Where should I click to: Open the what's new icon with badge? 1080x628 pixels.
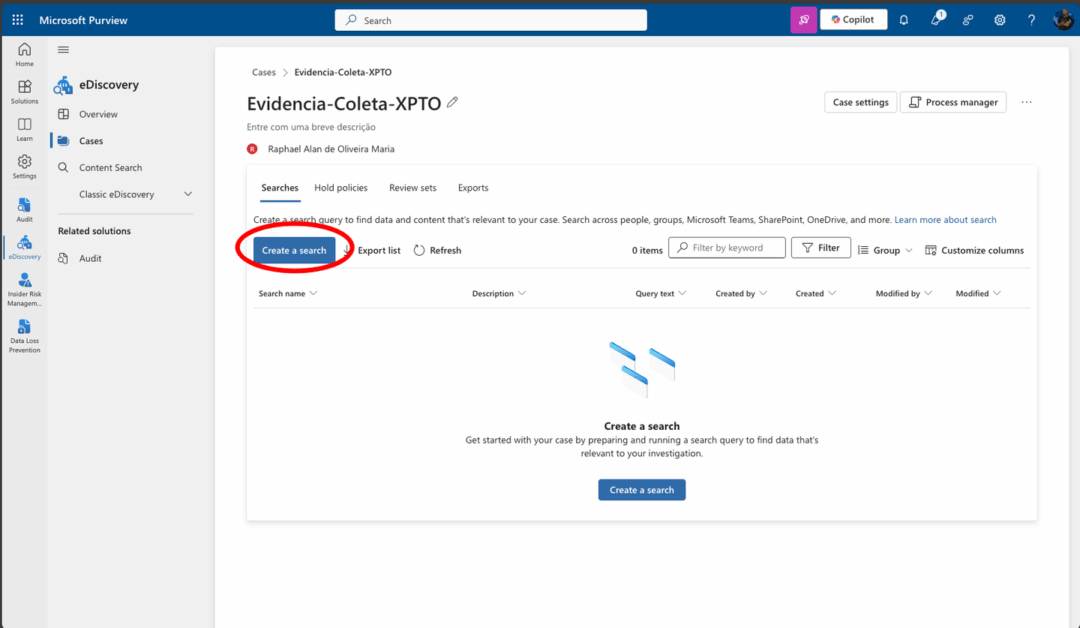pos(937,19)
